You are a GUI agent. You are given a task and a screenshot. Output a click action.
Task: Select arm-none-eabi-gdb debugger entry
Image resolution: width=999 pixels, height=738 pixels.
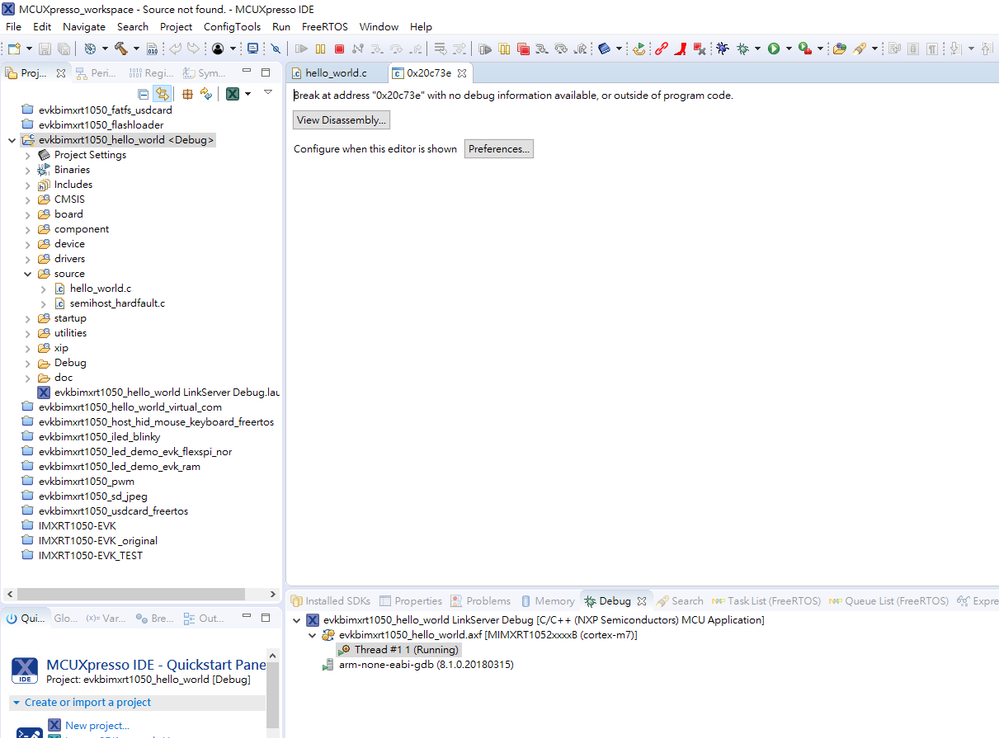[418, 665]
